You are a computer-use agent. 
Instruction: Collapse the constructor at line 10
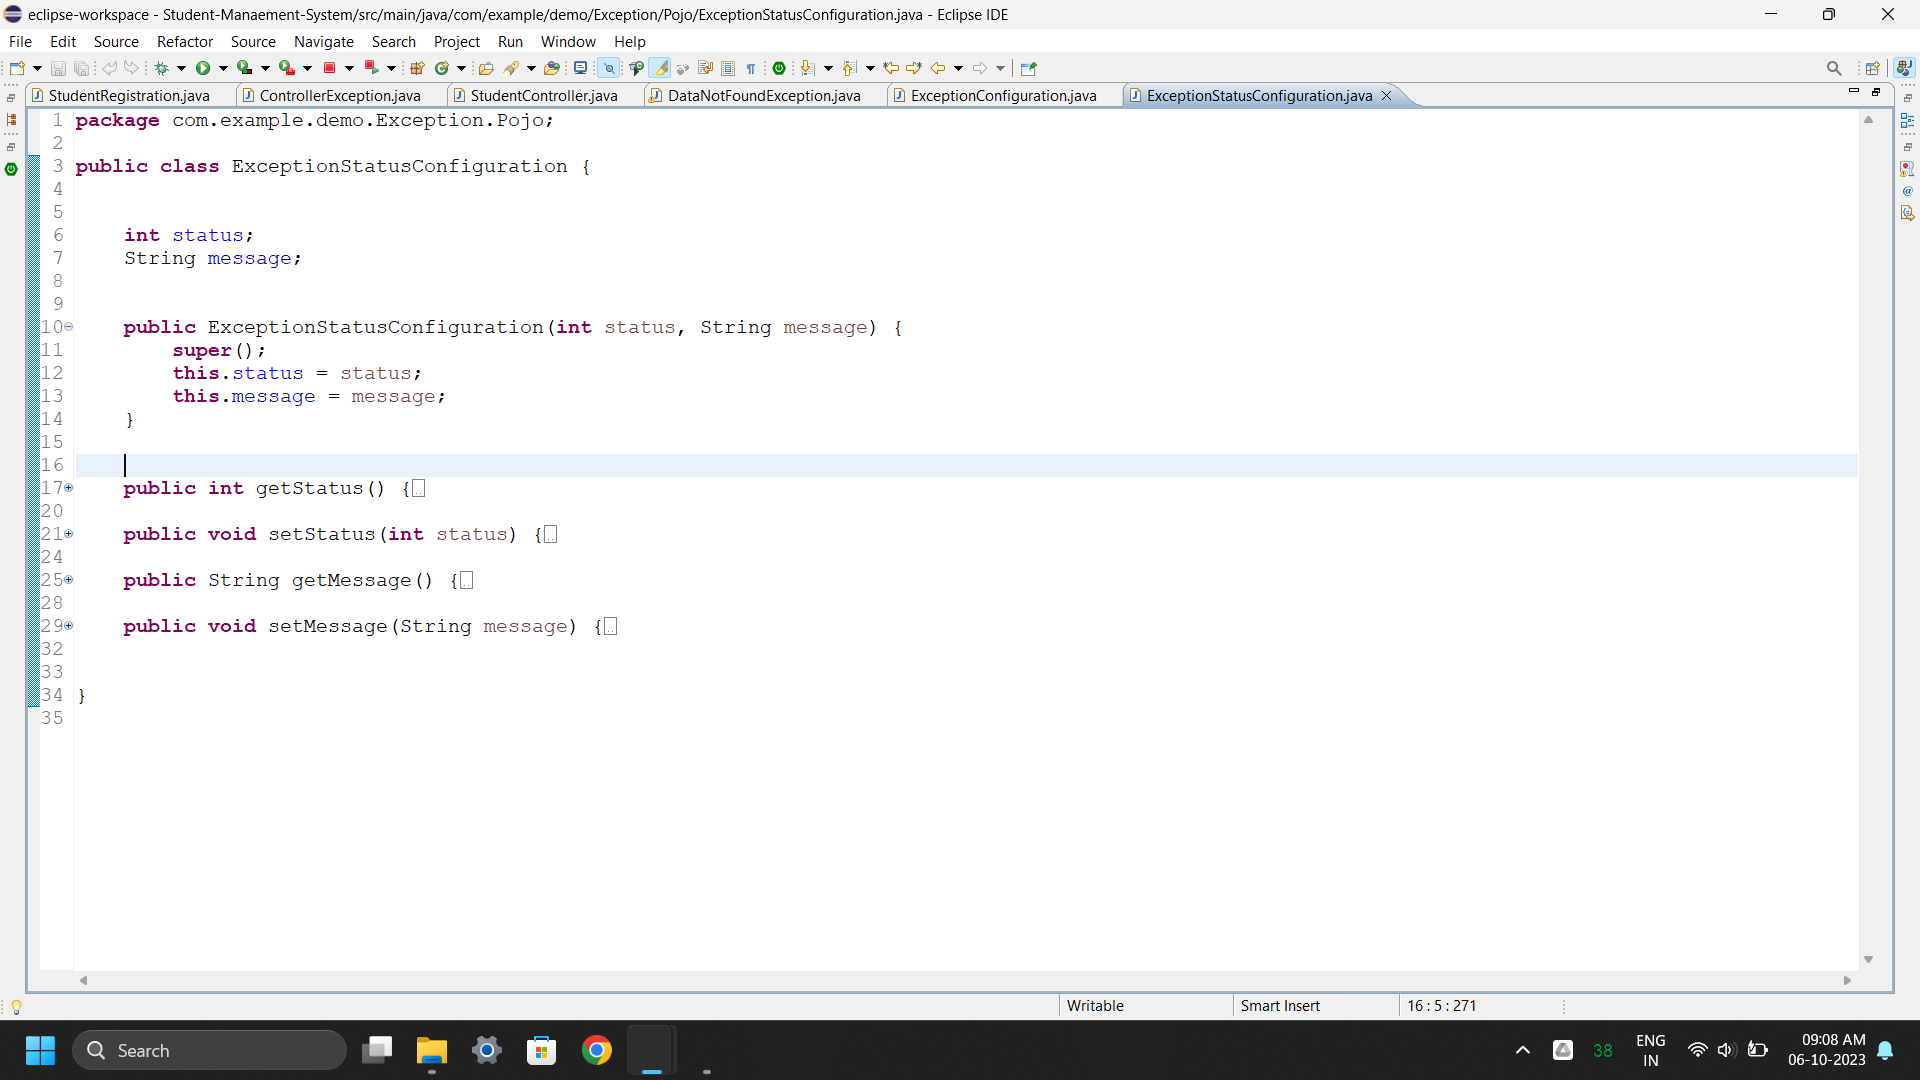pyautogui.click(x=69, y=327)
